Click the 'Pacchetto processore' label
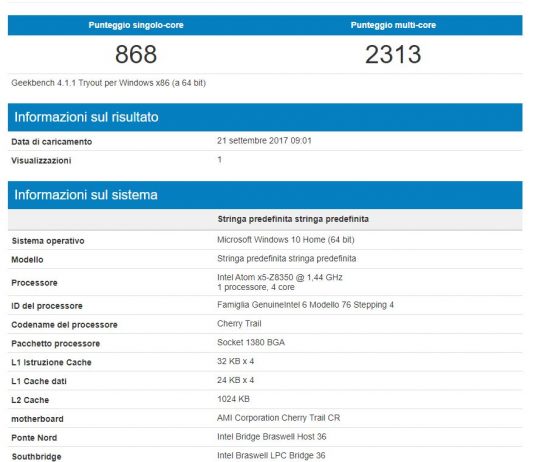534x462 pixels. [x=56, y=344]
